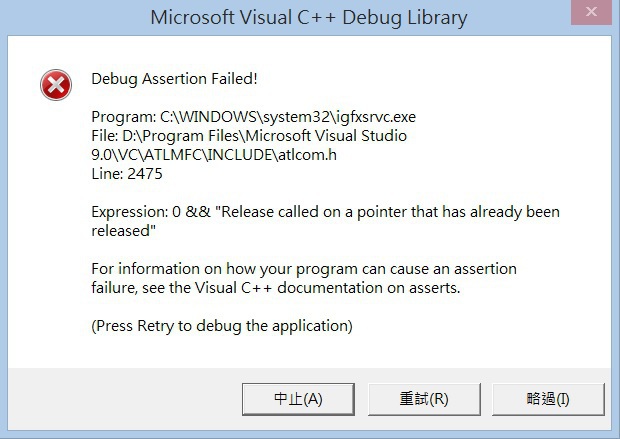Click the word released" on second line

(124, 231)
